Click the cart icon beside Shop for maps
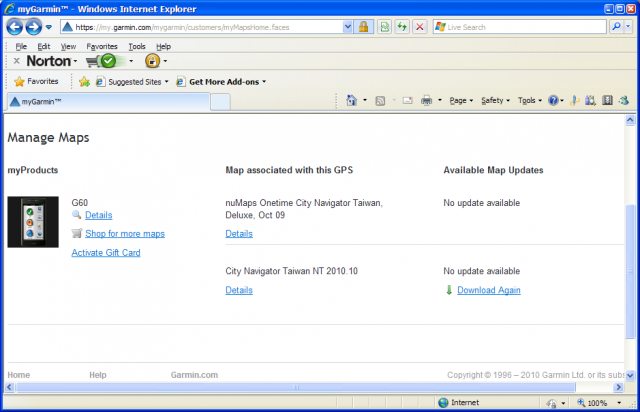 coord(77,233)
